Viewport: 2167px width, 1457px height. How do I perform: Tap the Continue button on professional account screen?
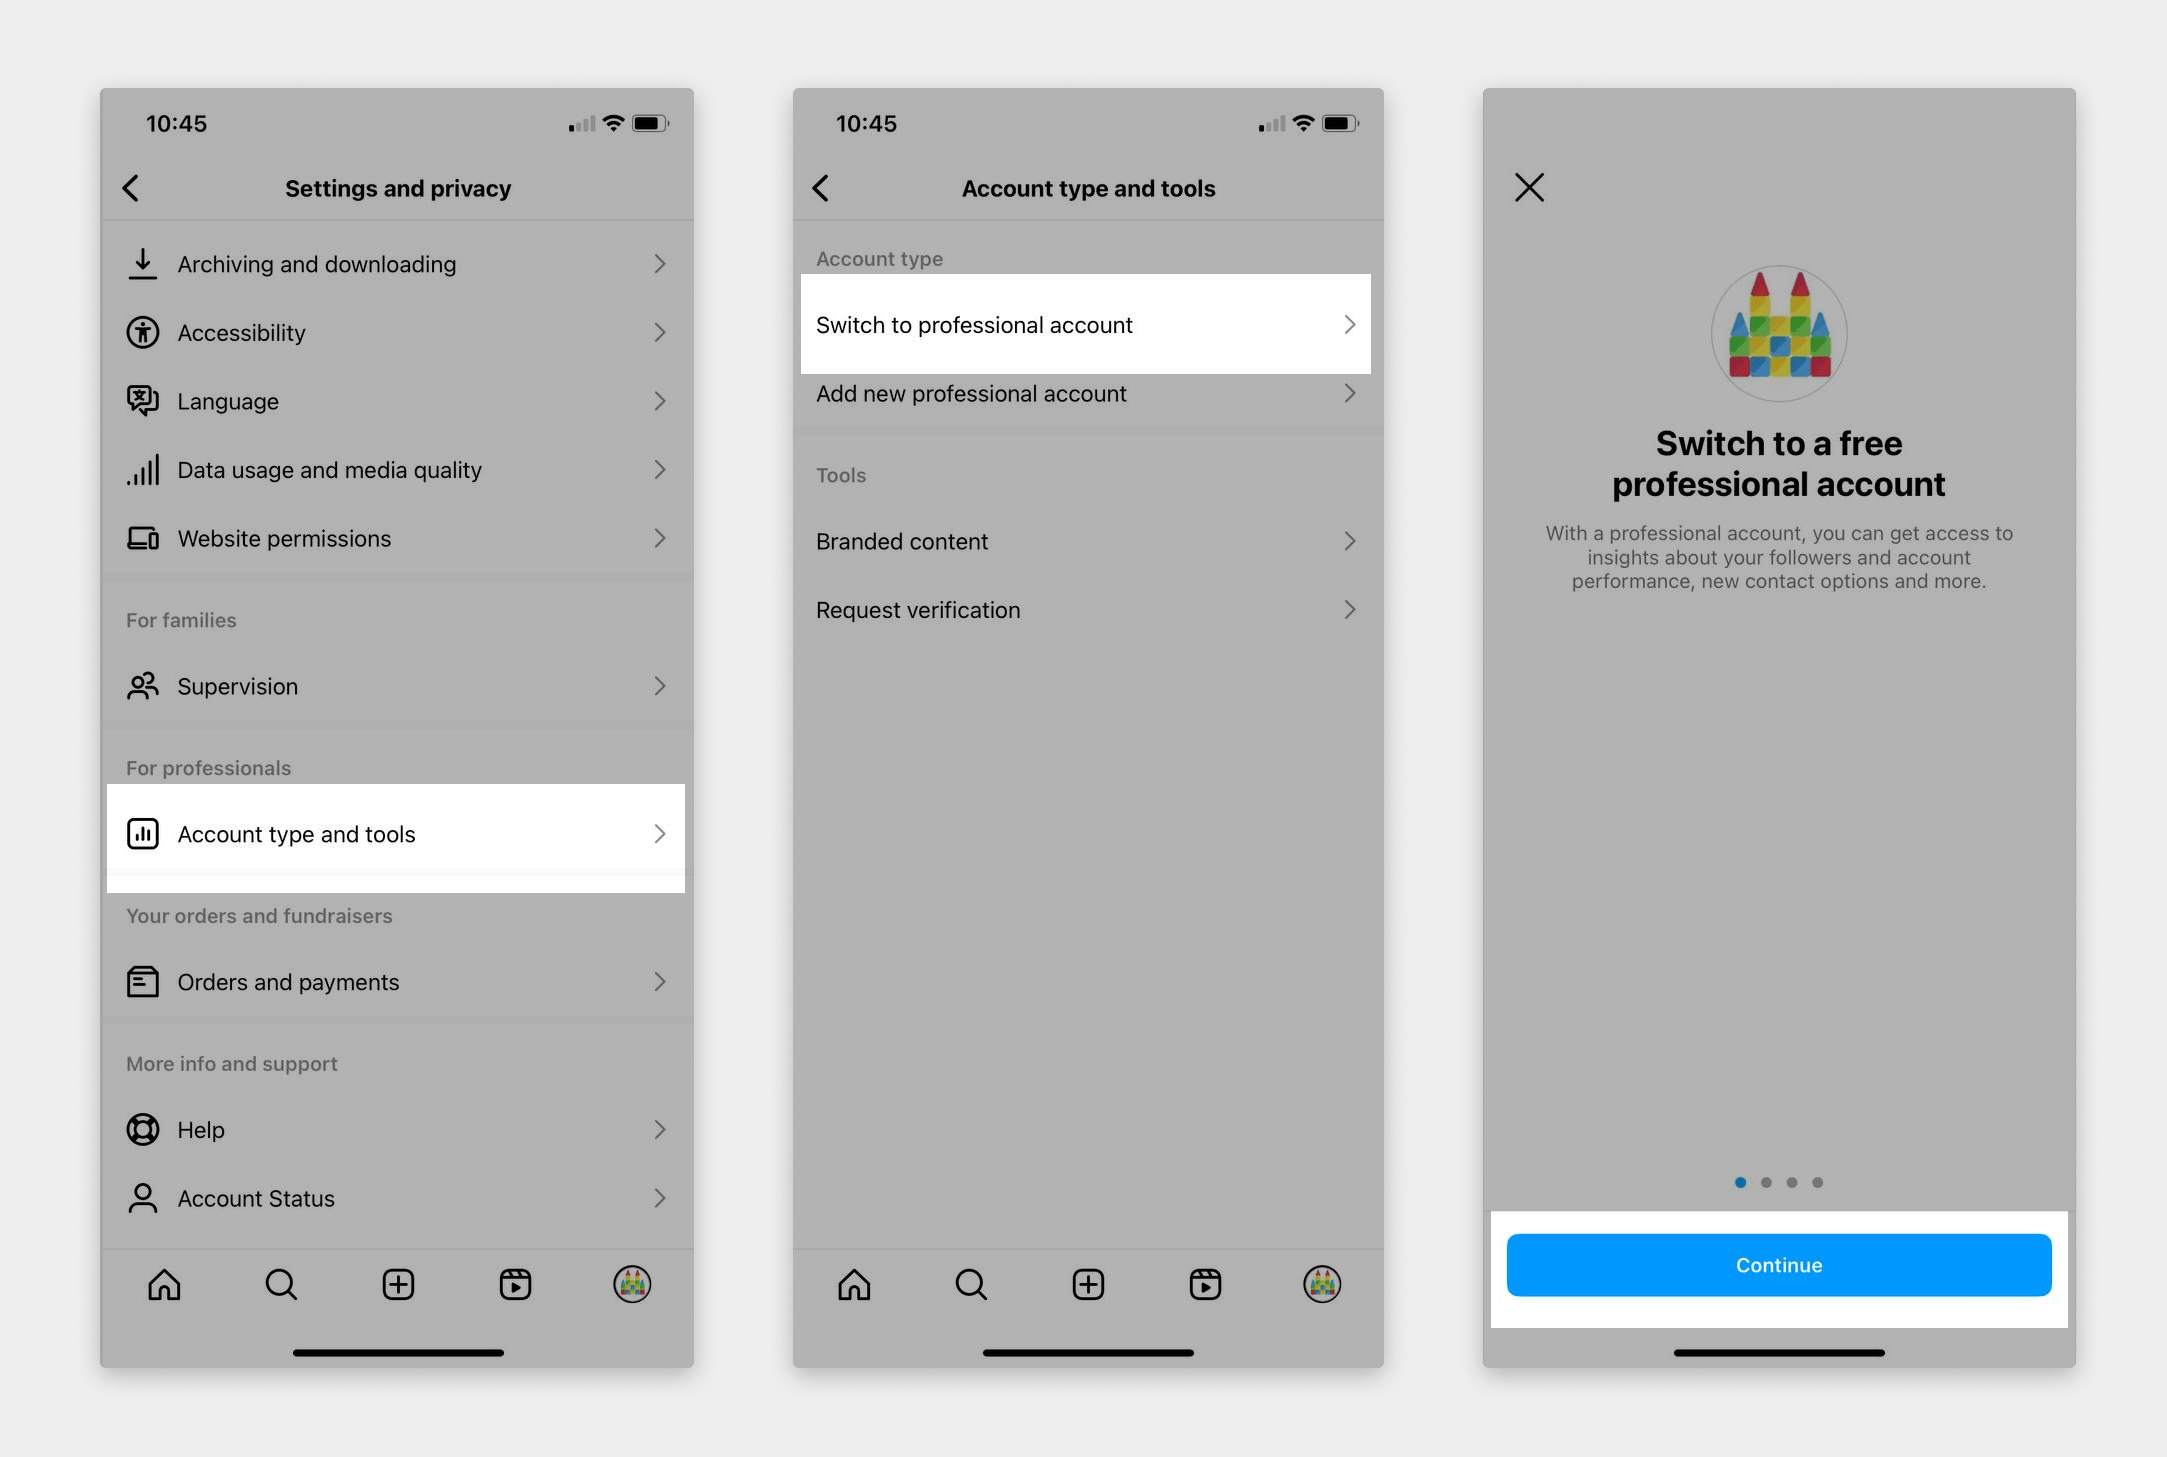pyautogui.click(x=1778, y=1265)
